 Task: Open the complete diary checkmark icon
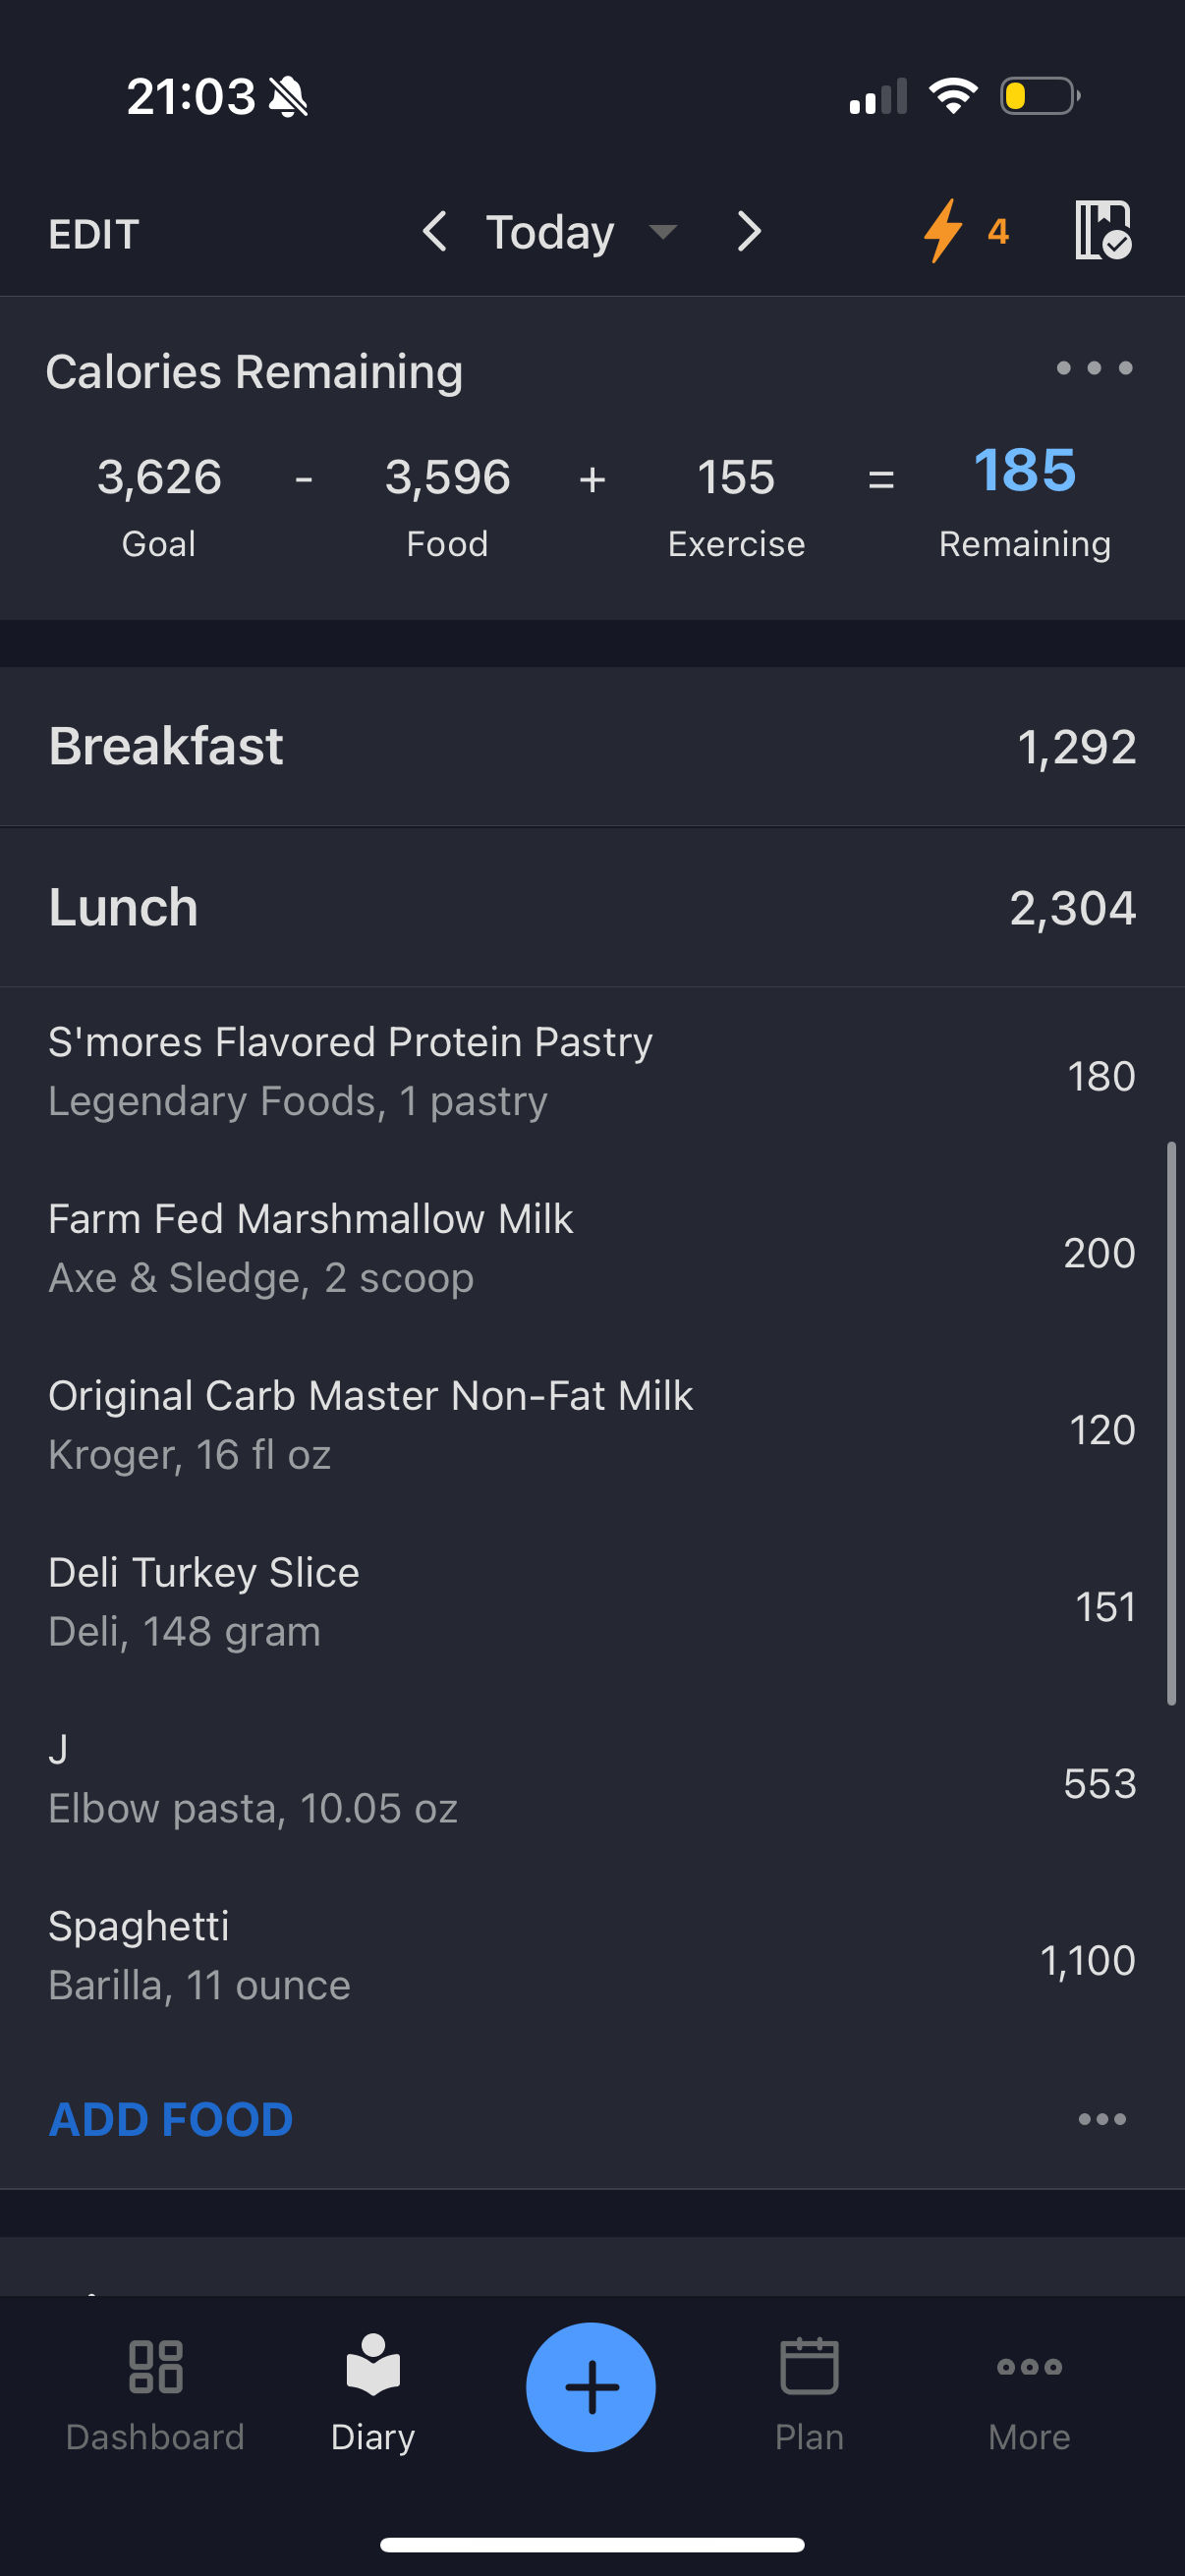click(x=1103, y=231)
